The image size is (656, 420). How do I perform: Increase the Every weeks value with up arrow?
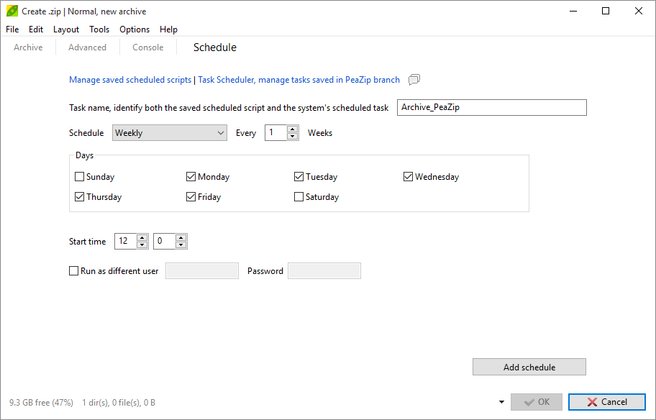(x=293, y=129)
